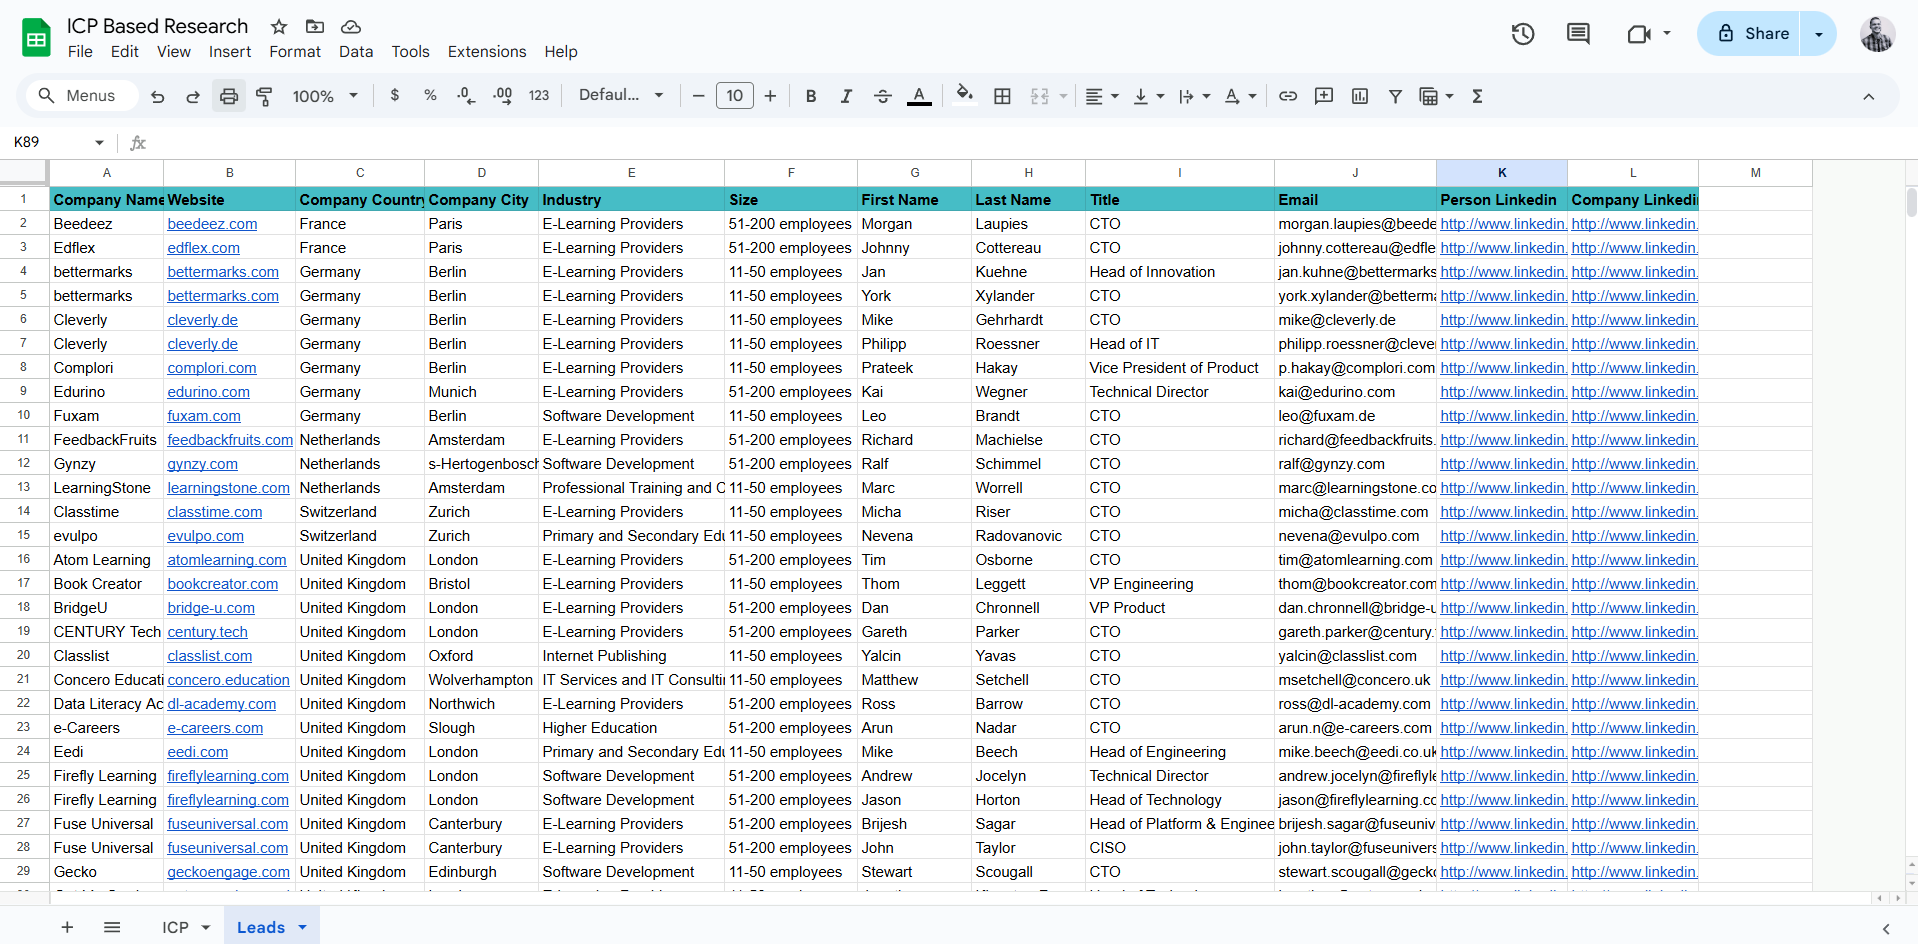1918x944 pixels.
Task: Open the Extensions menu
Action: [x=487, y=51]
